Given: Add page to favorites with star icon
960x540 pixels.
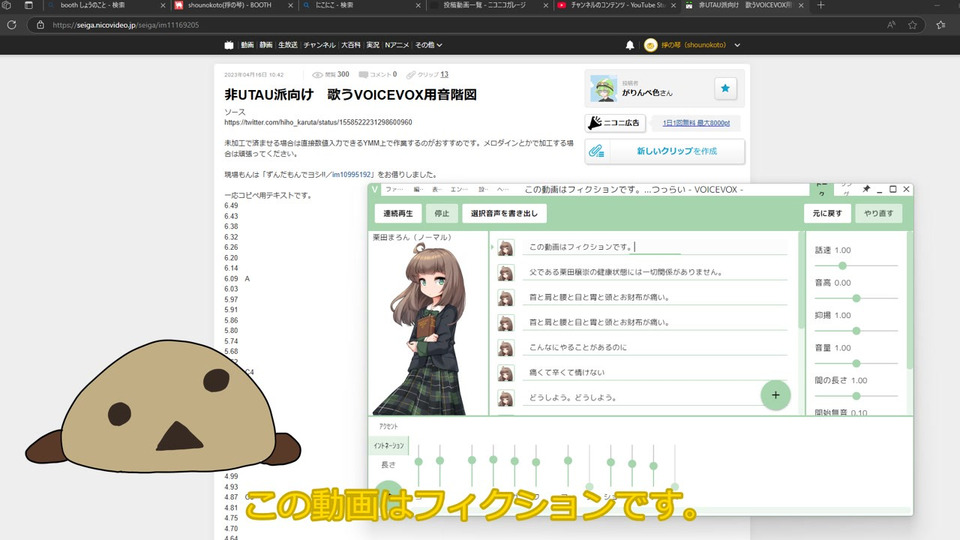Looking at the screenshot, I should (913, 25).
